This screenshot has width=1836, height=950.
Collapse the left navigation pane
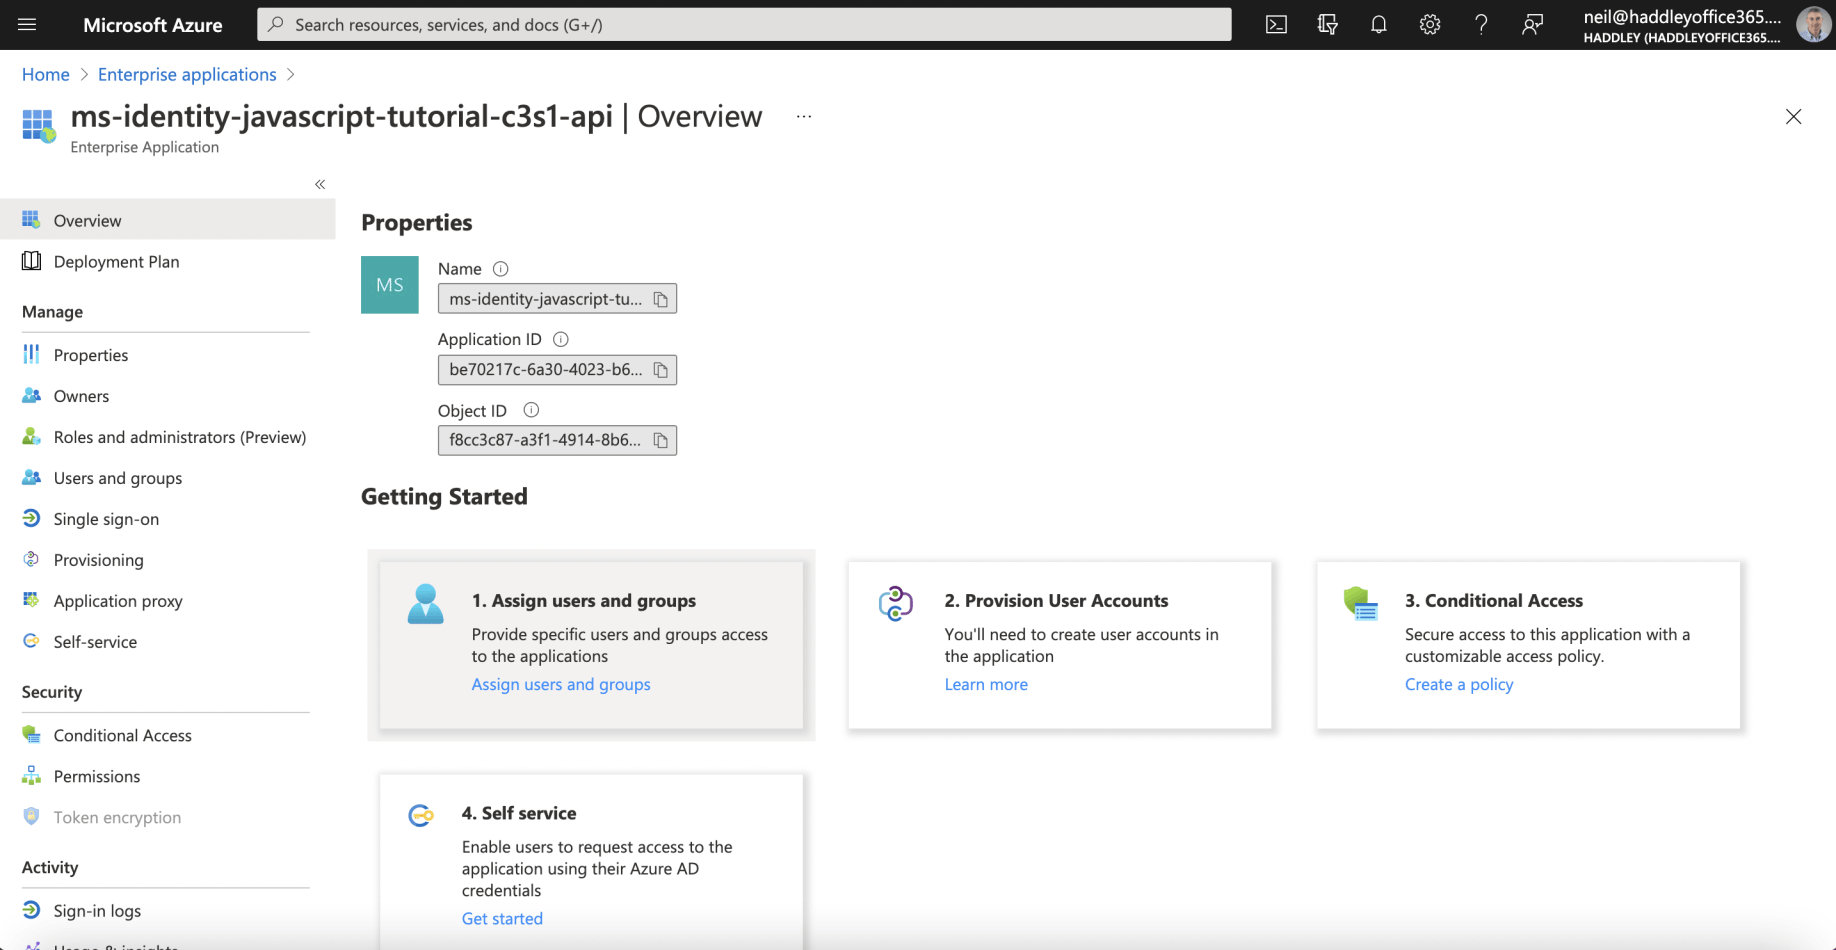pyautogui.click(x=320, y=184)
